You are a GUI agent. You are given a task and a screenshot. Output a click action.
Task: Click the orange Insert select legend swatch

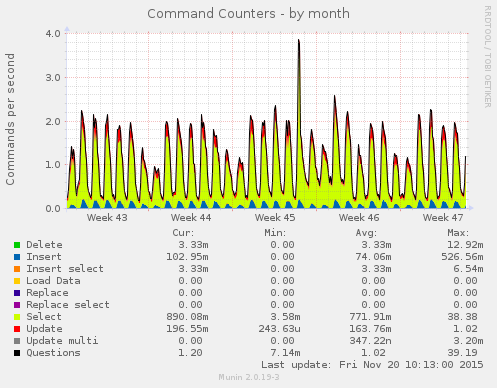pyautogui.click(x=17, y=269)
